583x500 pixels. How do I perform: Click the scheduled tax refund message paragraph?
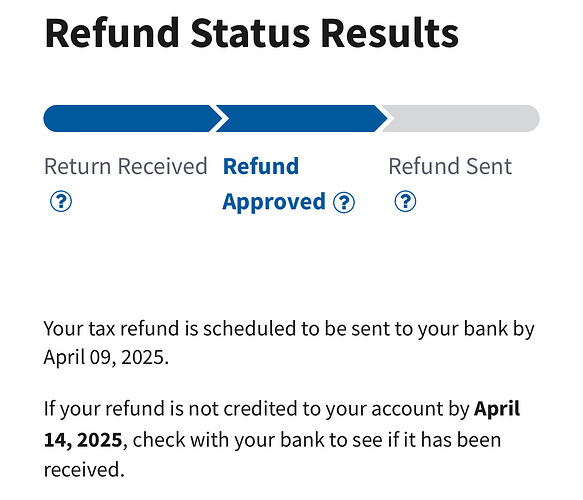[289, 343]
